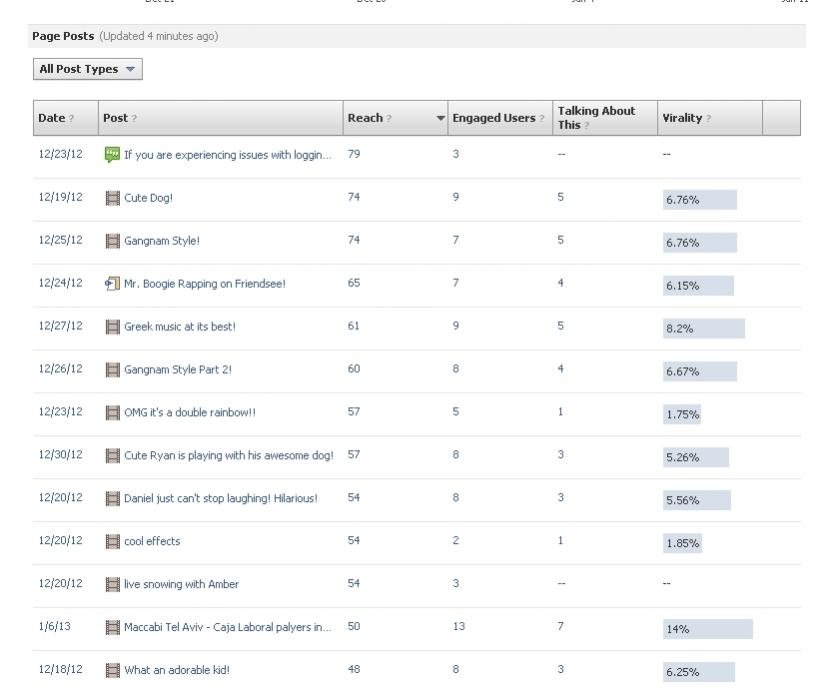This screenshot has height=691, width=823.
Task: Click the date "12/26/12"
Action: (60, 369)
